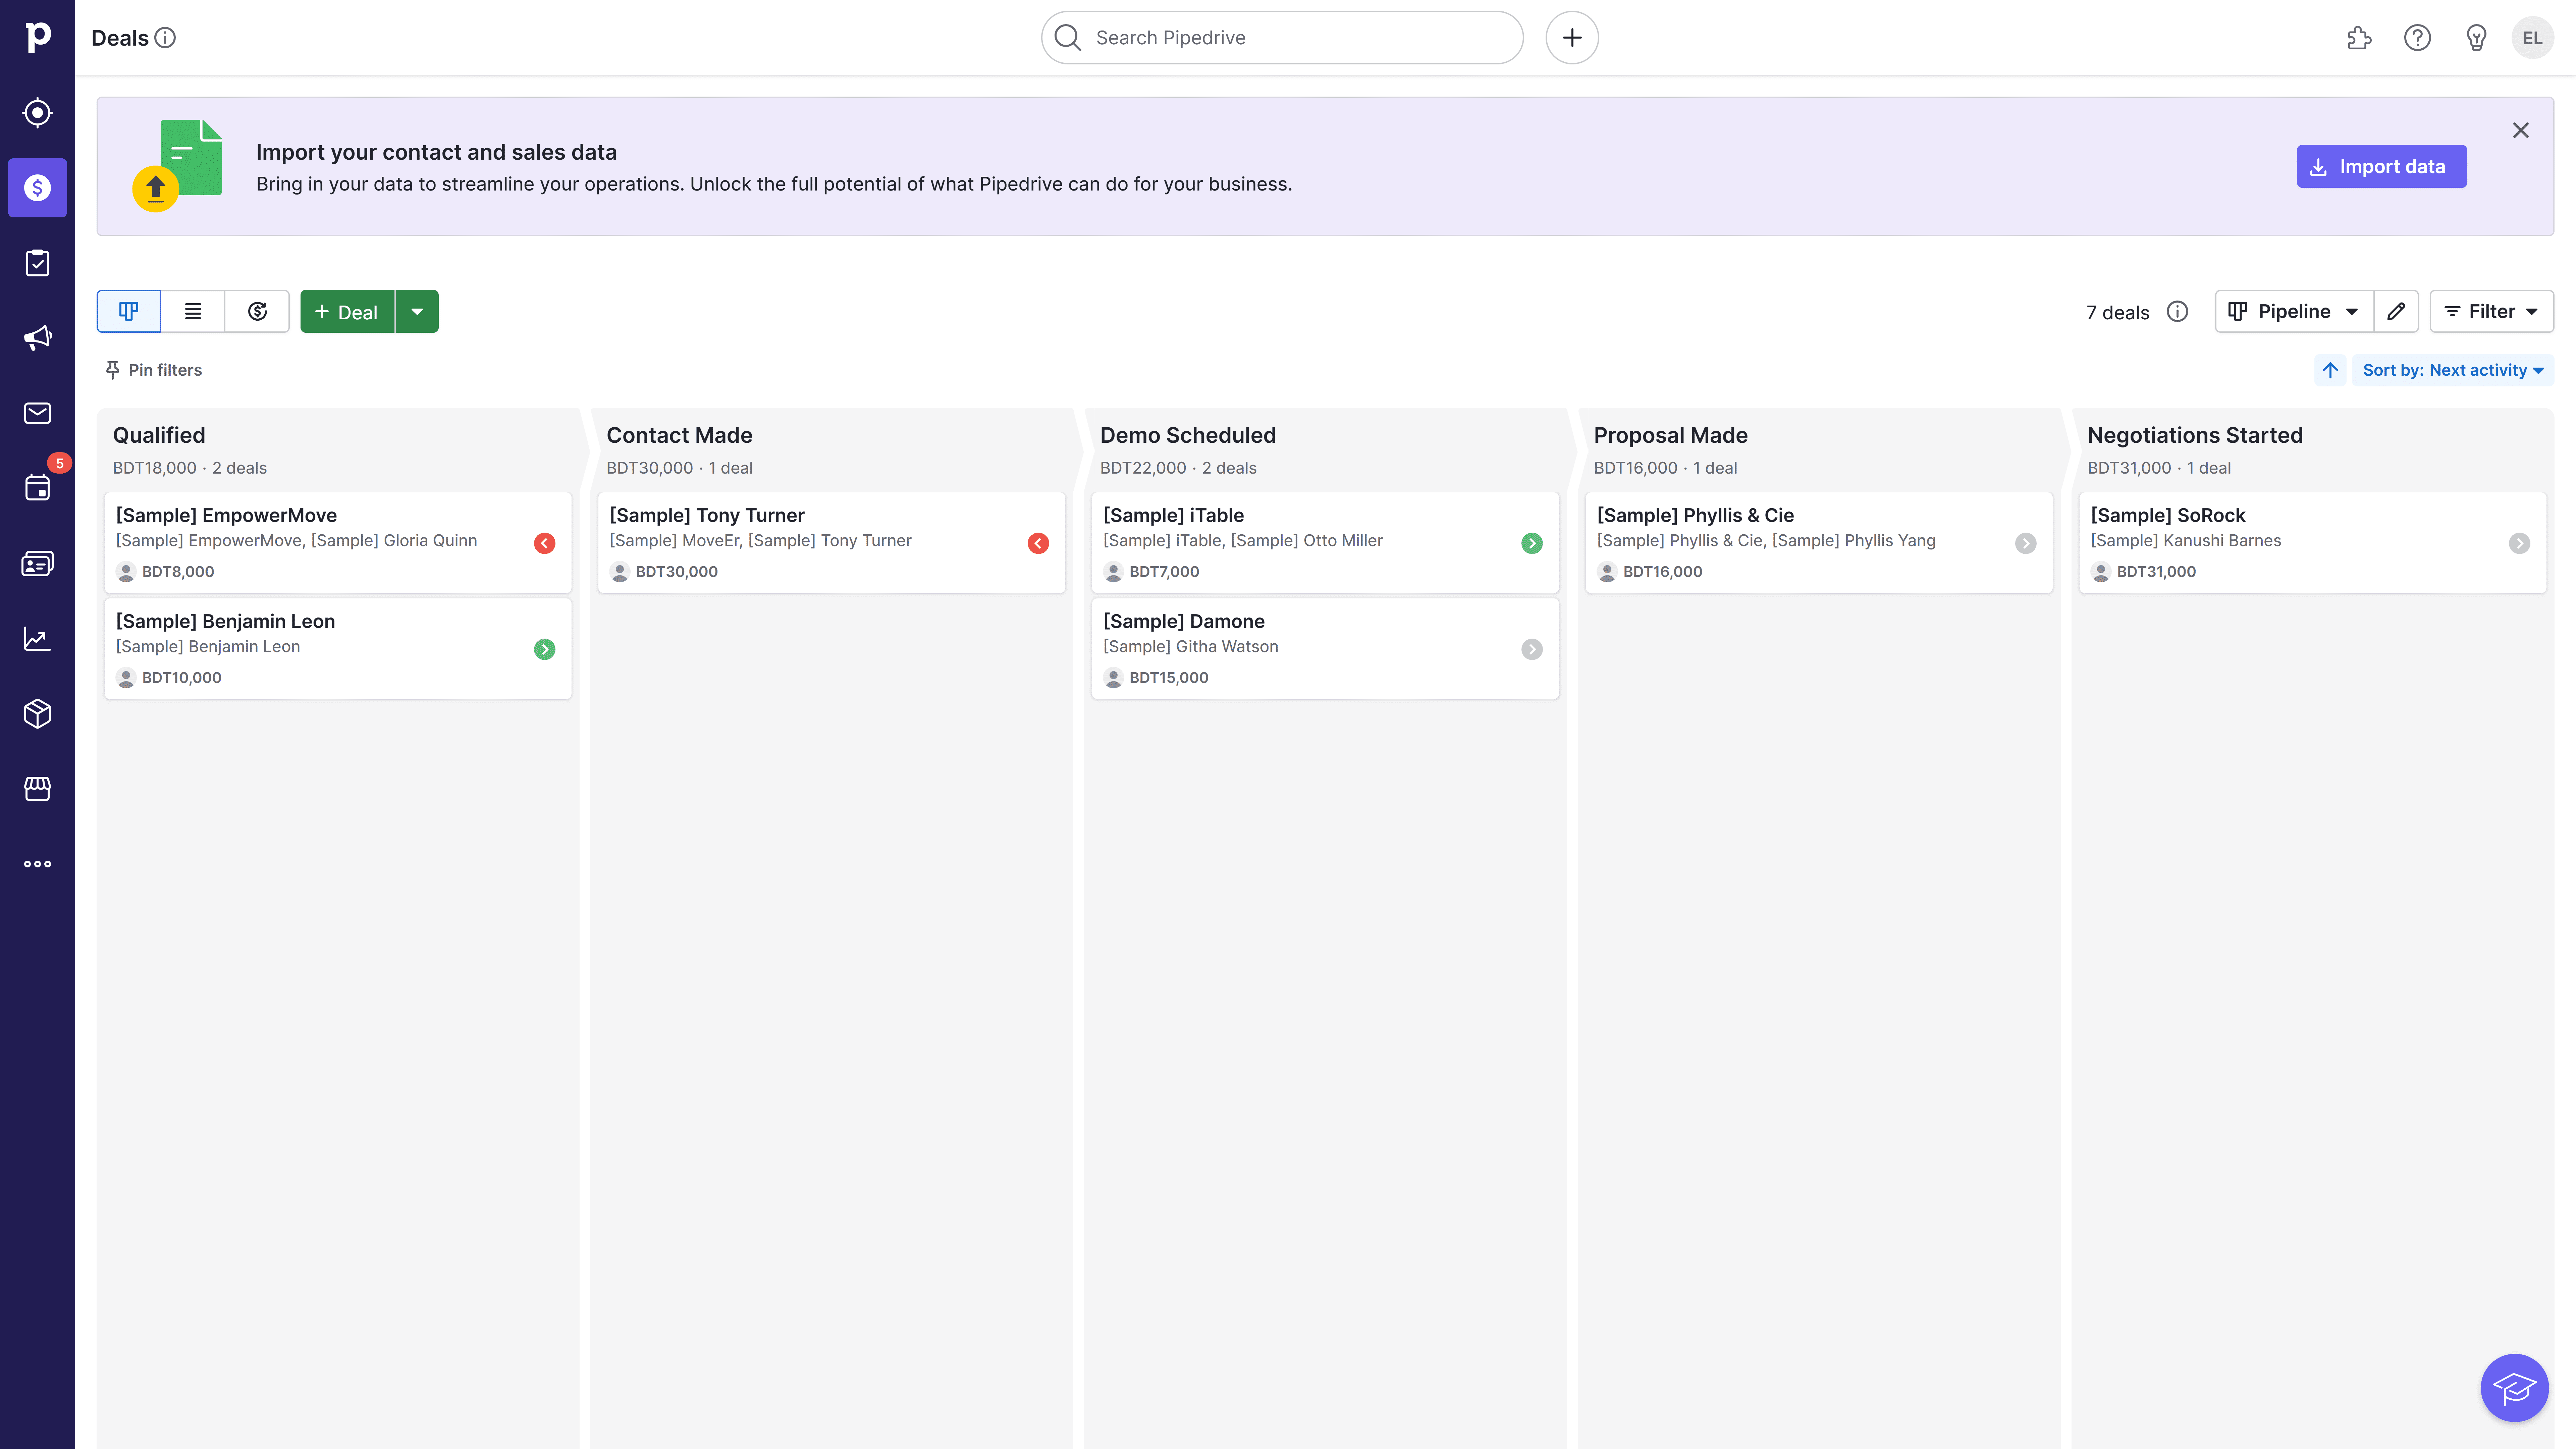
Task: Click the Negotiations Started stage header
Action: pos(2195,435)
